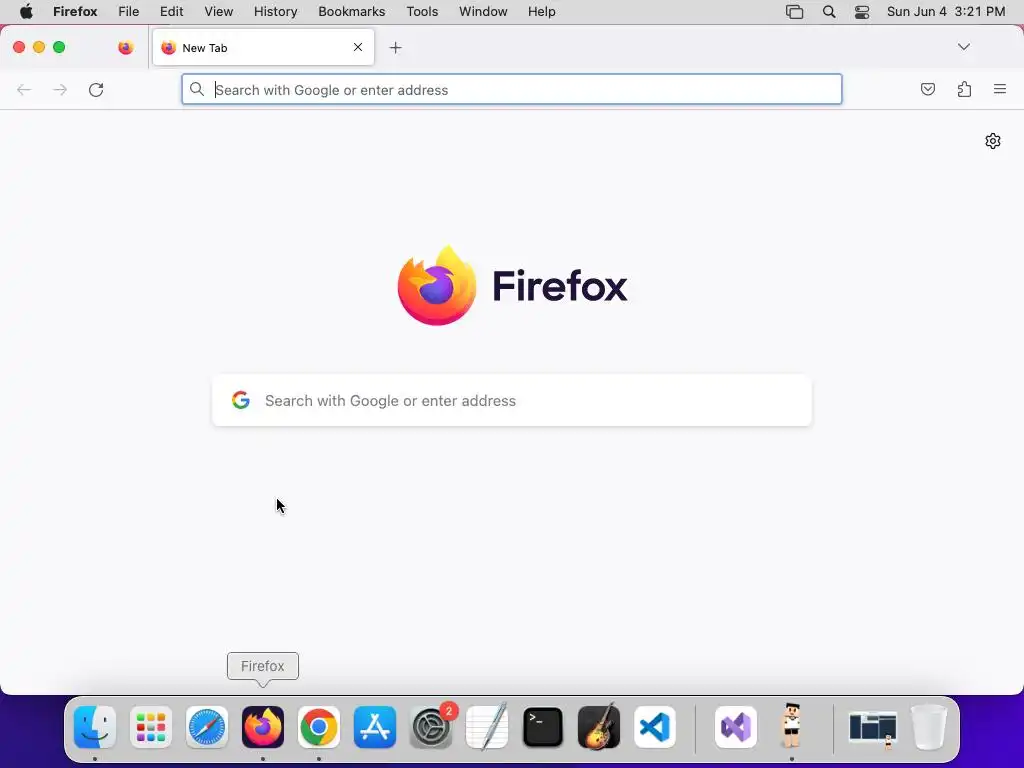
Task: Open new tab page personalize gear
Action: tap(993, 141)
